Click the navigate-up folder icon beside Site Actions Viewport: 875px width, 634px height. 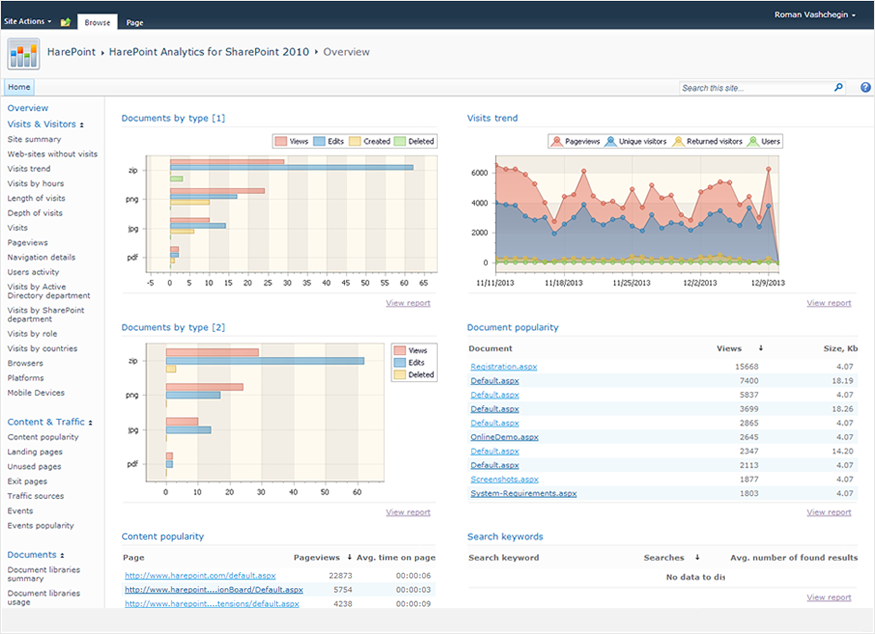66,22
